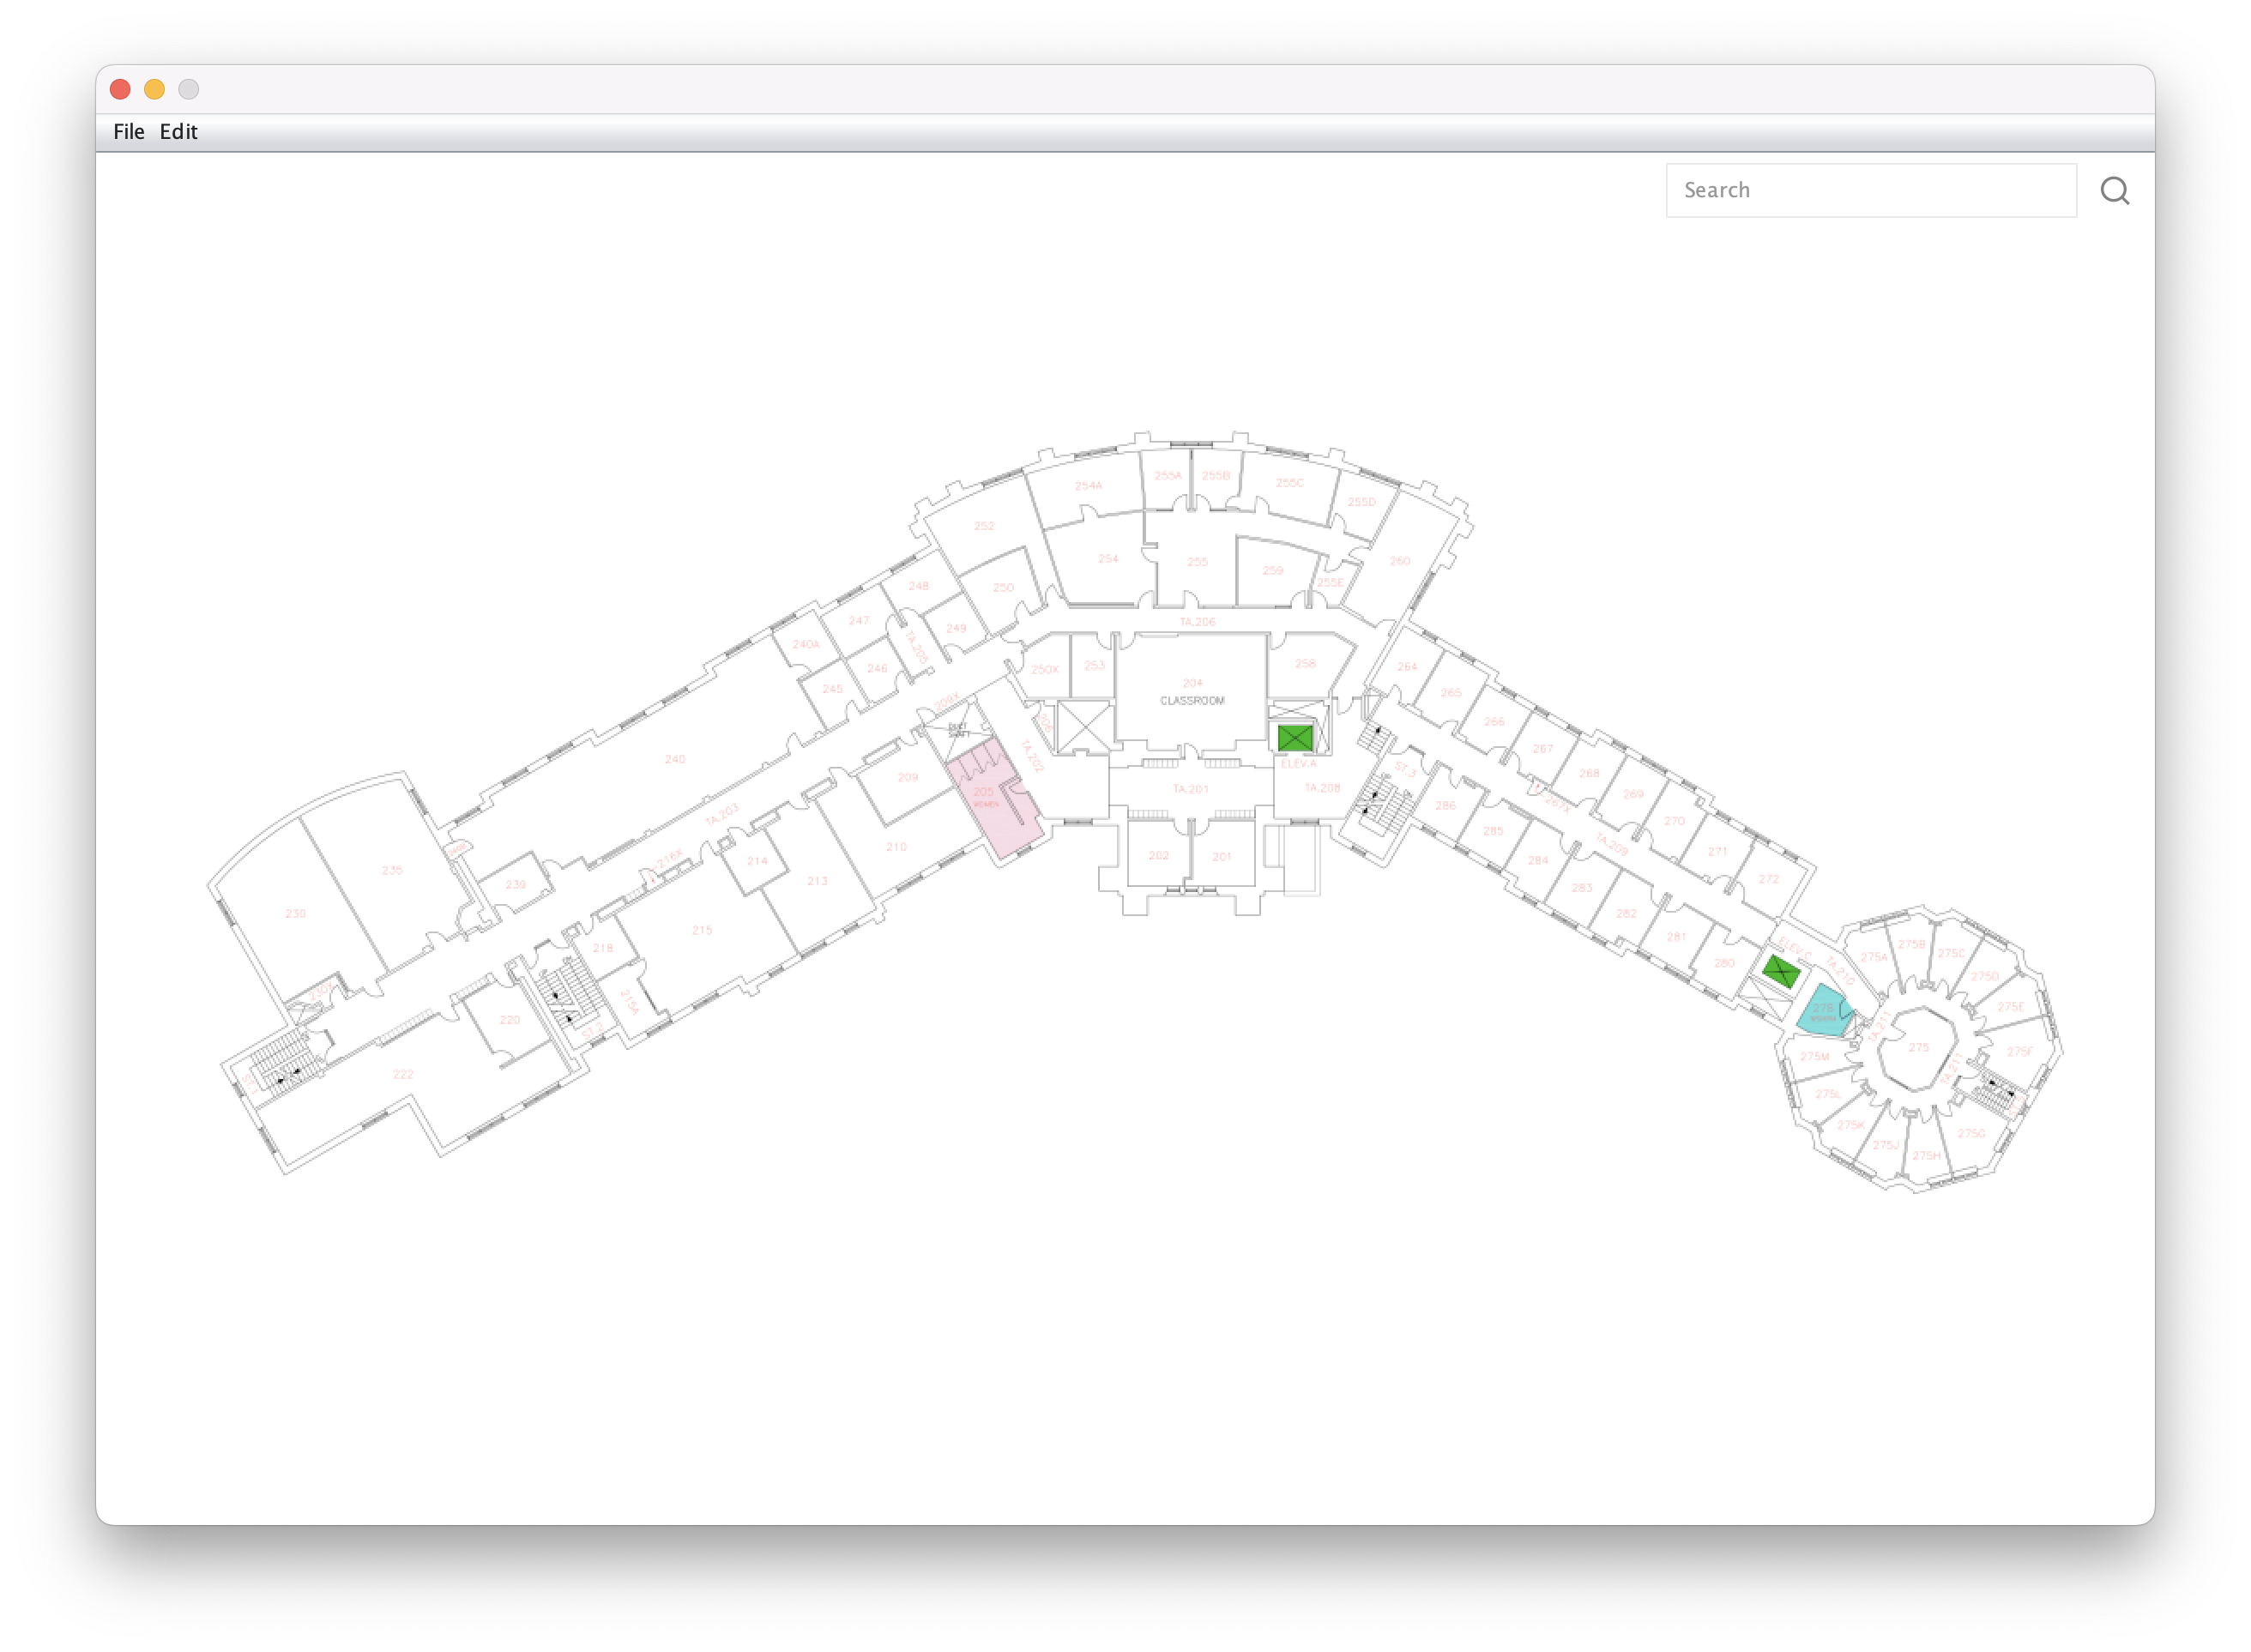Screen dimensions: 2251x1652
Task: Click the green Elevator C marker
Action: pyautogui.click(x=1780, y=970)
